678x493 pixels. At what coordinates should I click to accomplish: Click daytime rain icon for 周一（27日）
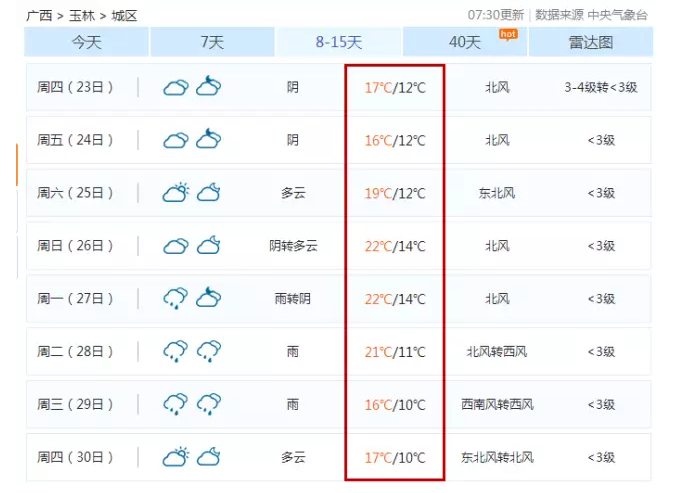point(176,298)
